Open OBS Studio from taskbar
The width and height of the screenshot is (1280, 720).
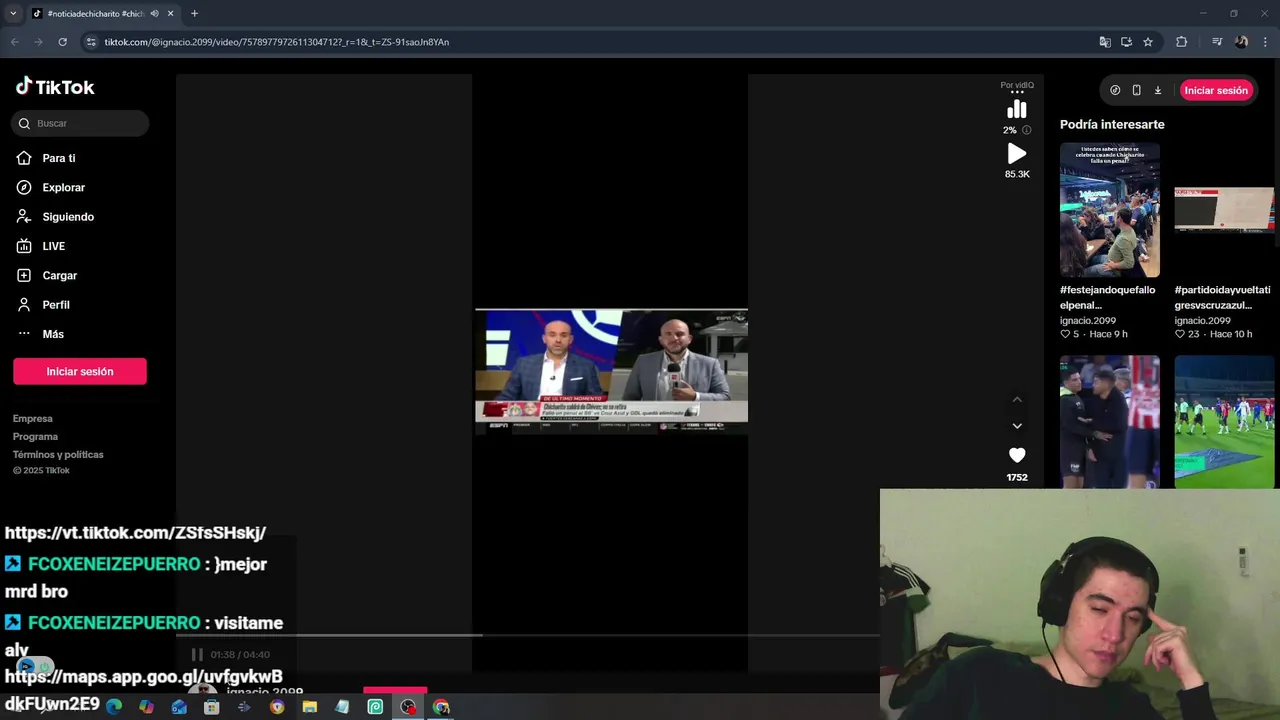(x=408, y=707)
